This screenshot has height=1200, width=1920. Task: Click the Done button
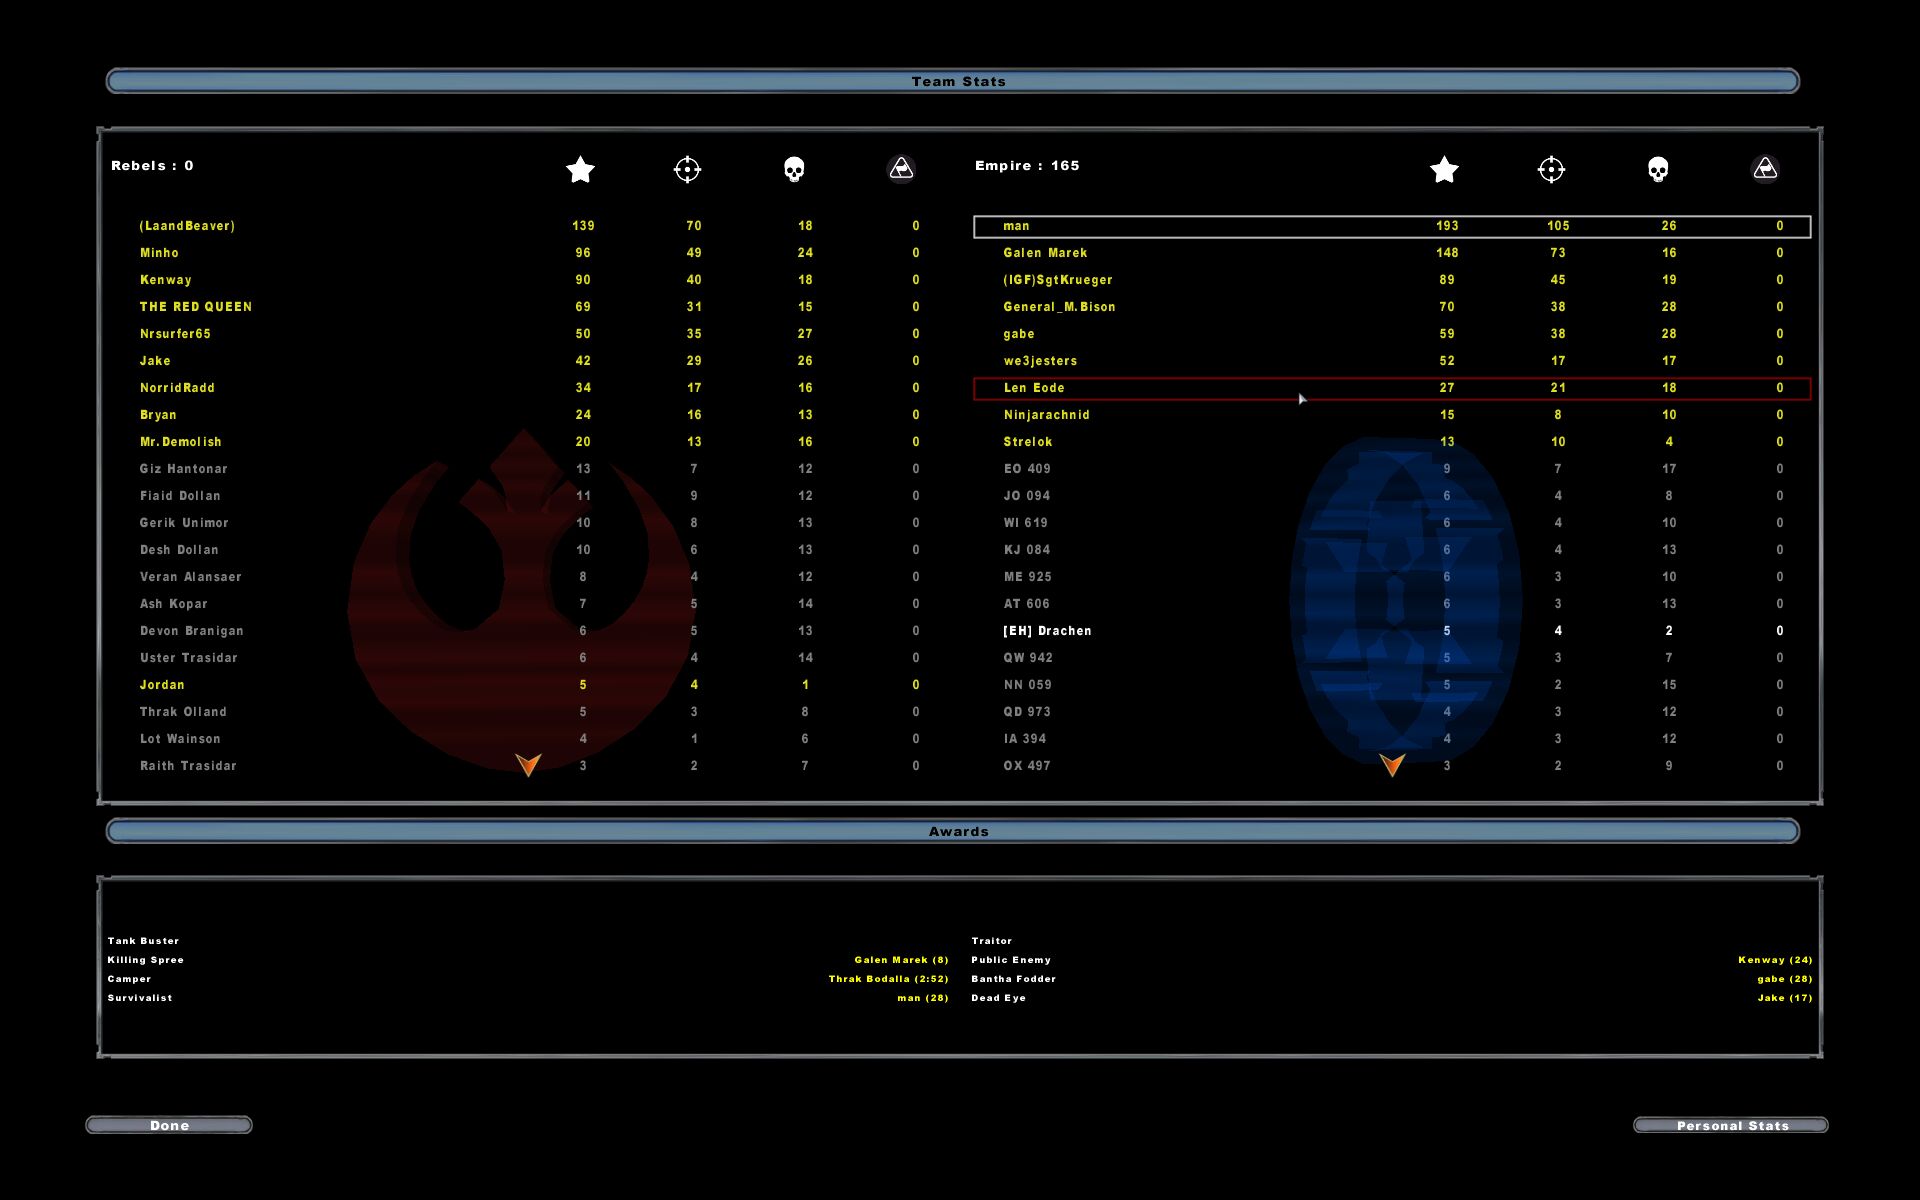[x=169, y=1125]
